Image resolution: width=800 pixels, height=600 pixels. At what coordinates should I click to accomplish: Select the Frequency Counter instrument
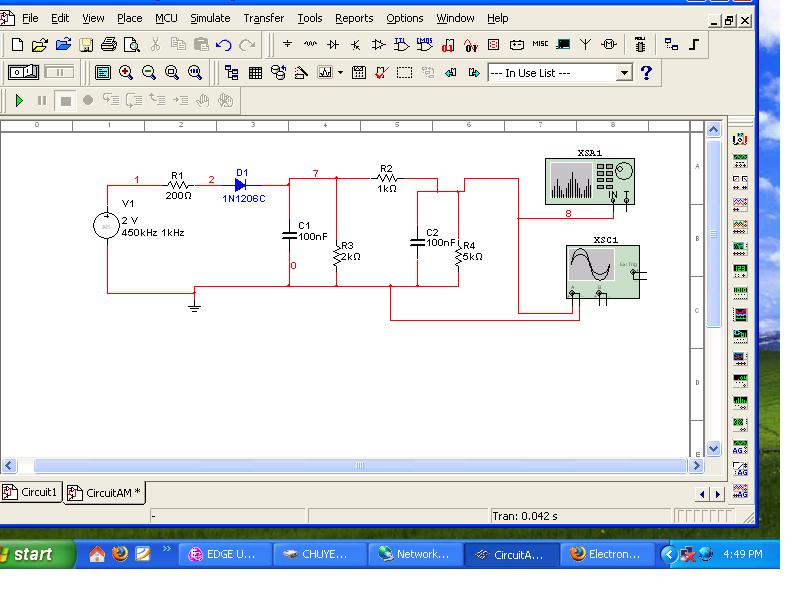tap(740, 271)
